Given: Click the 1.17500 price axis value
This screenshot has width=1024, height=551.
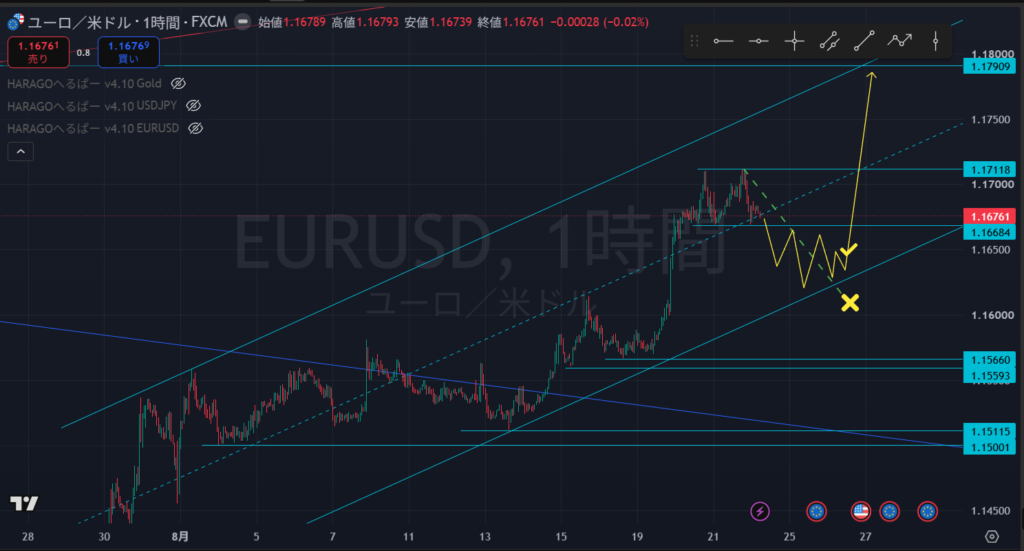Looking at the screenshot, I should click(991, 119).
